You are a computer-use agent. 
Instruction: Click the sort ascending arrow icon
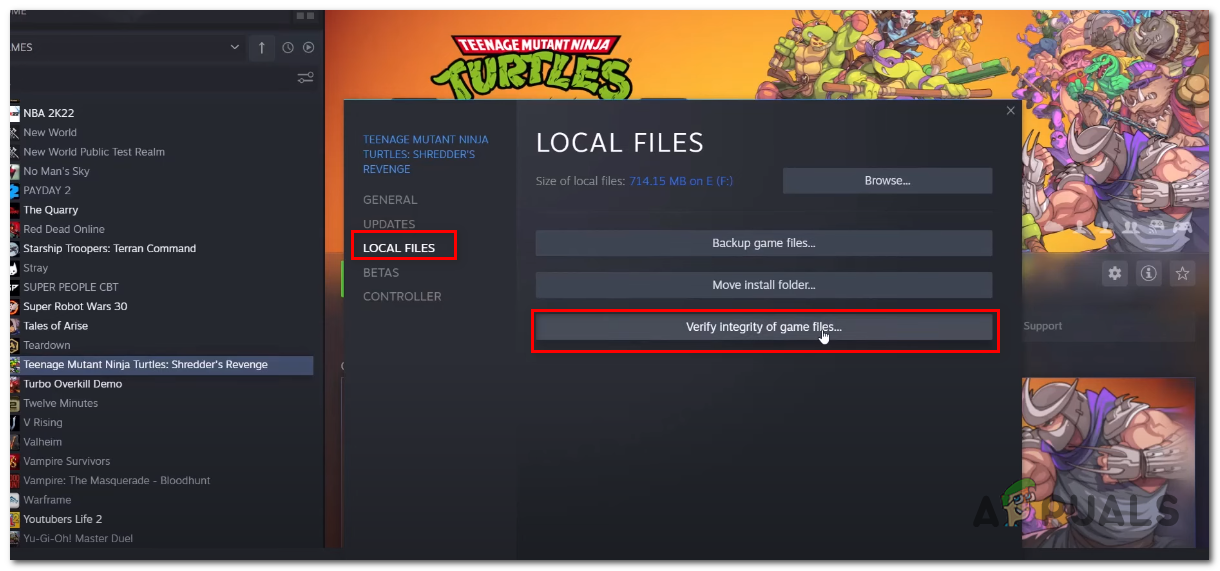[x=262, y=47]
